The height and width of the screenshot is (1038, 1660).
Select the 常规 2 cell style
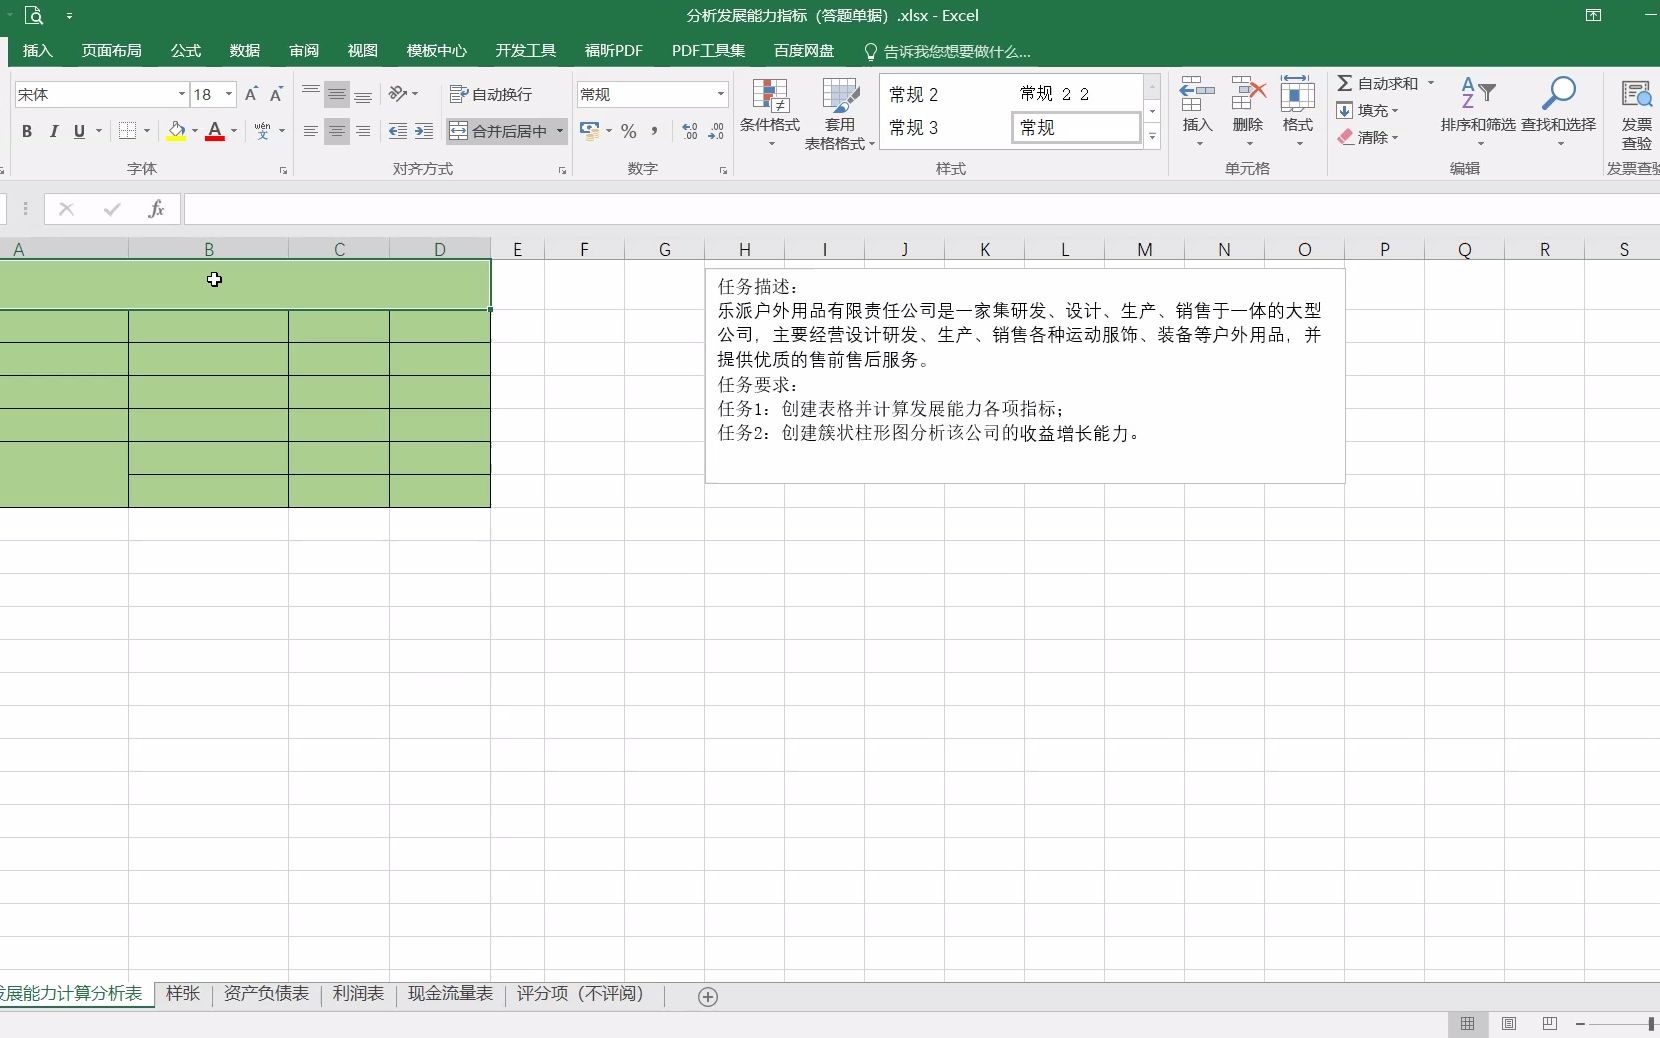(945, 94)
